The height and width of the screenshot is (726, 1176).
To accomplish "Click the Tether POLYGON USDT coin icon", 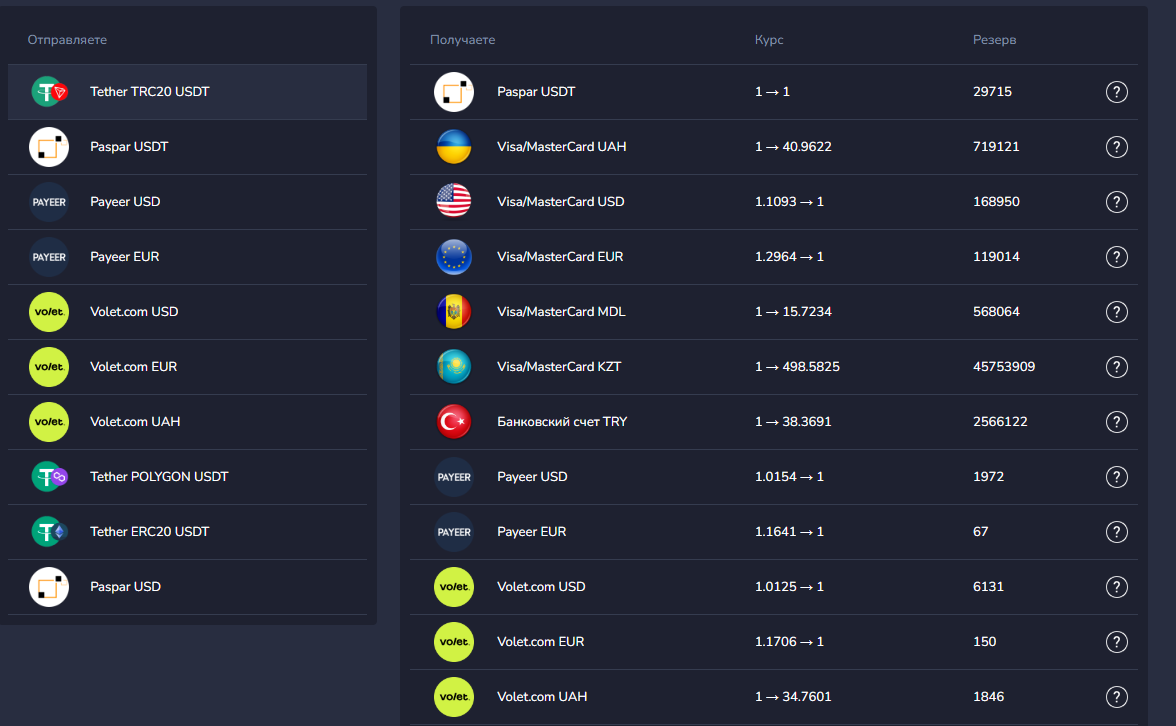I will [50, 477].
